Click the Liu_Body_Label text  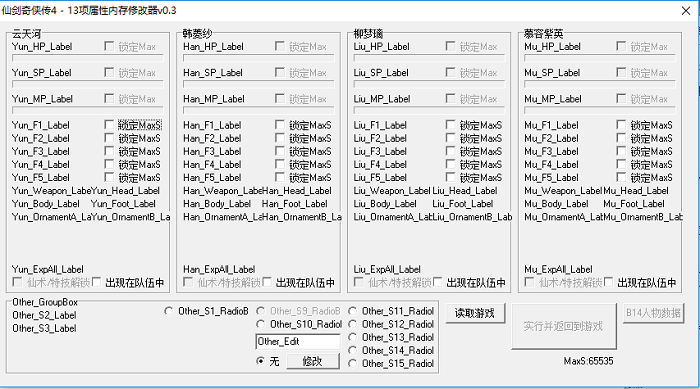click(x=385, y=204)
